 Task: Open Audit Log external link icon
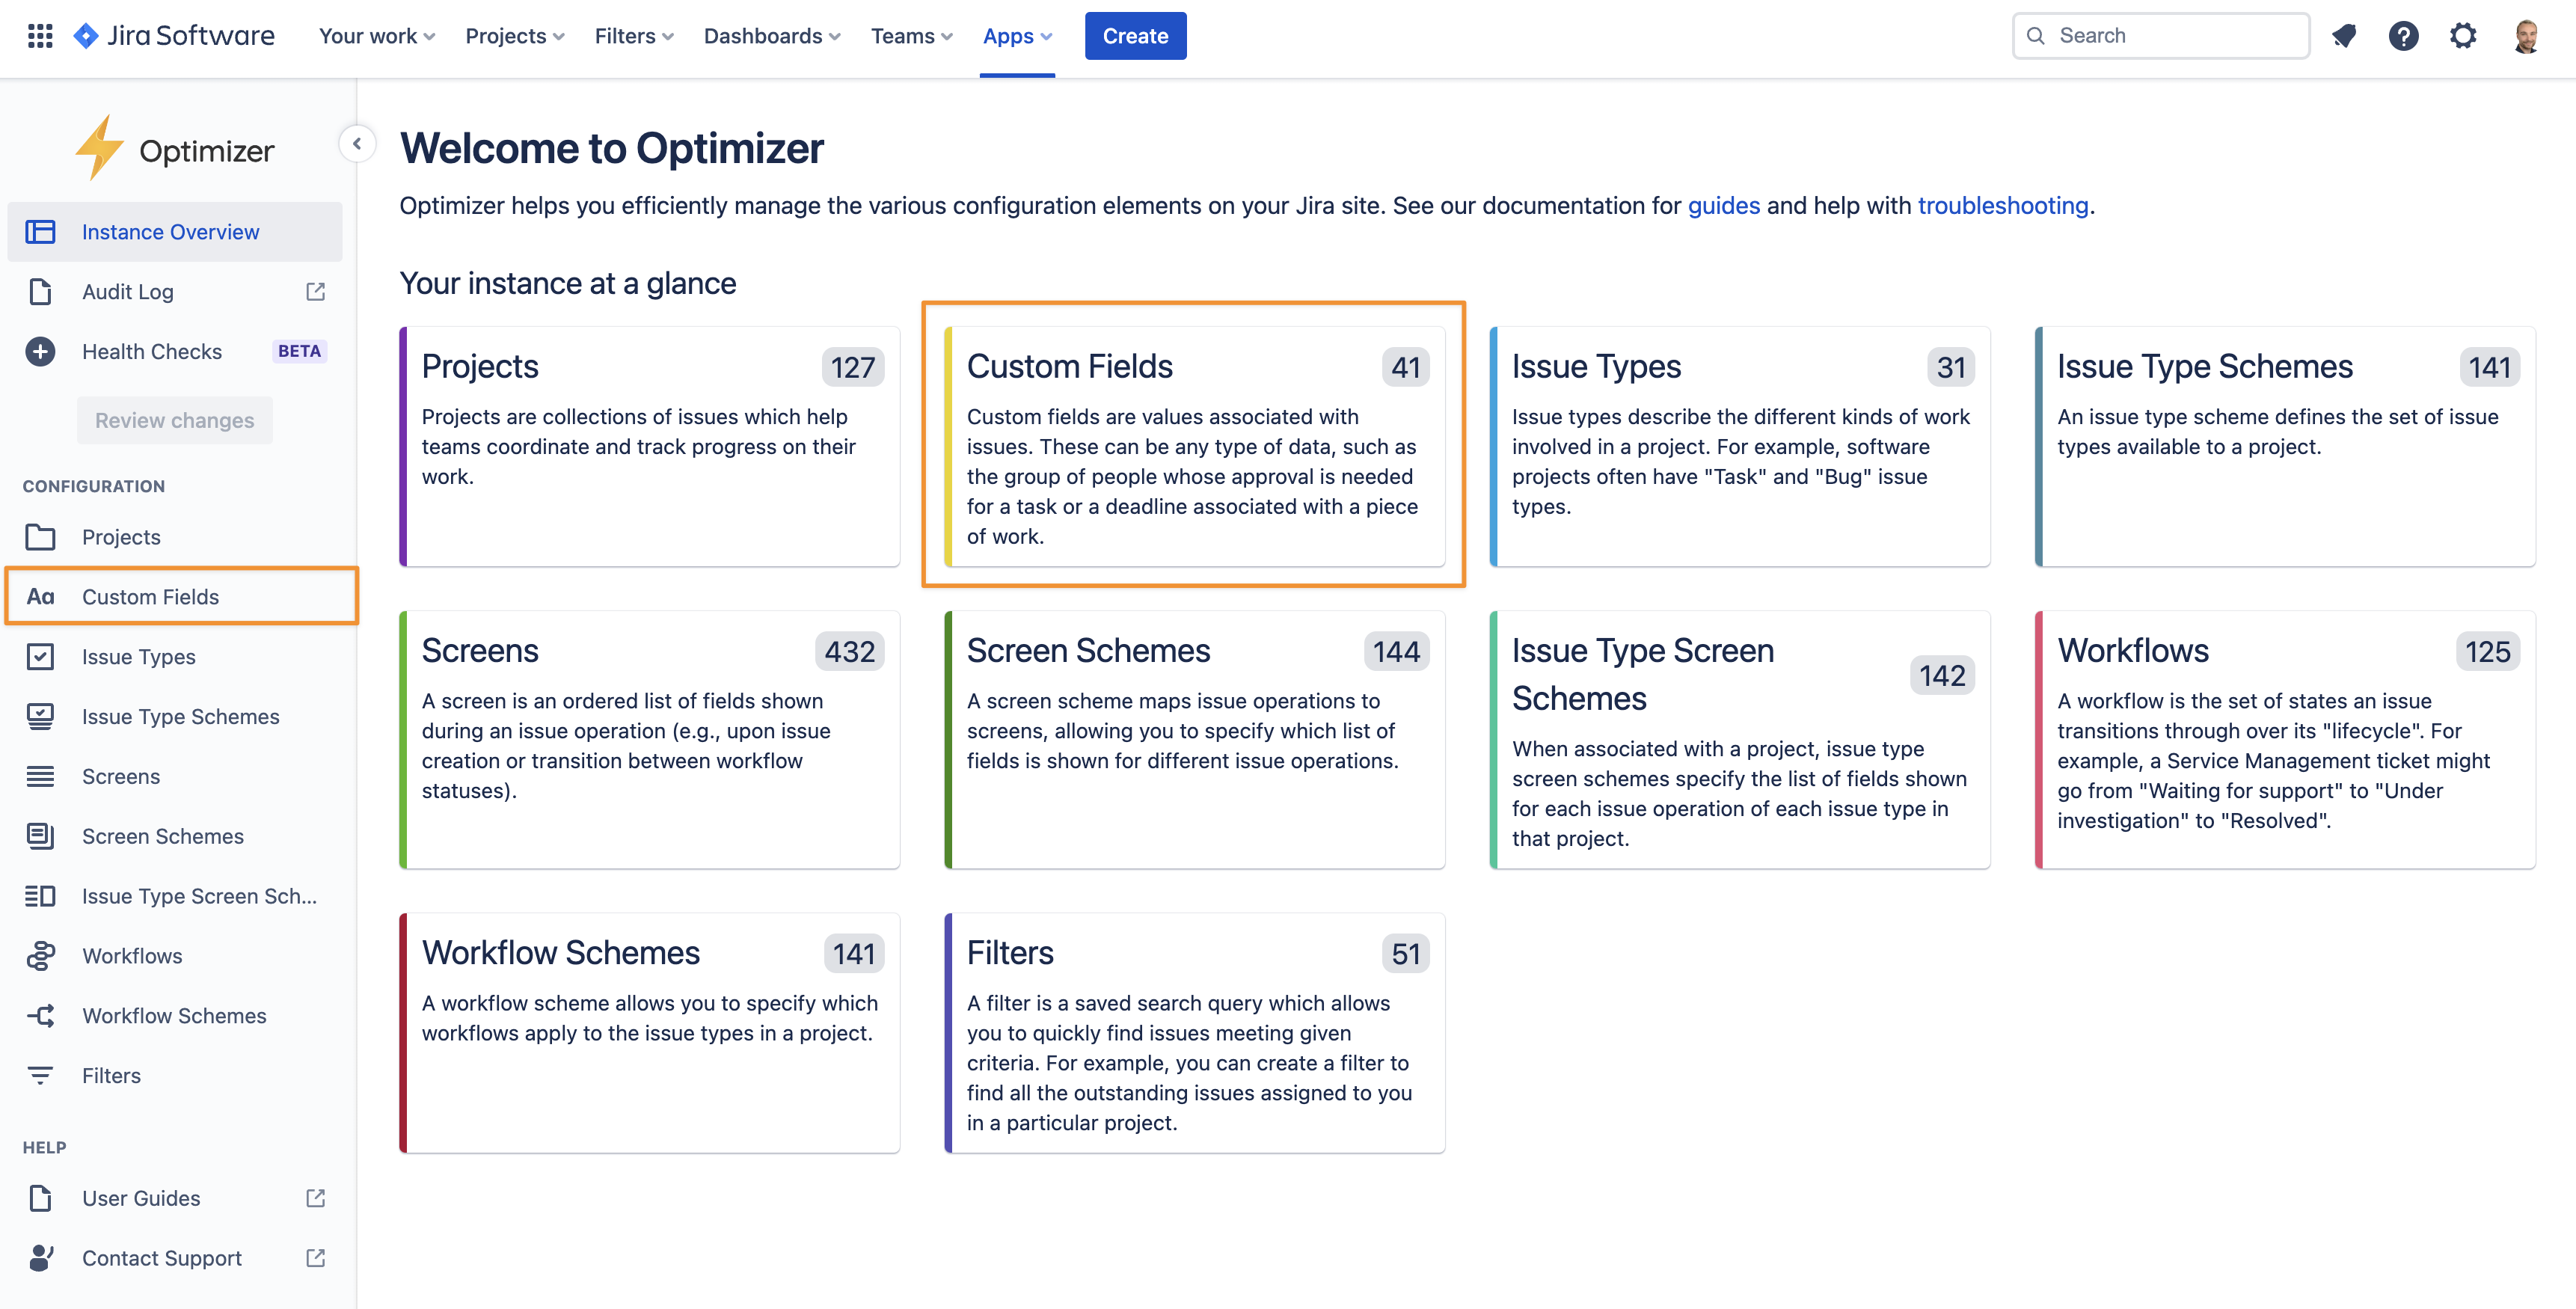[x=315, y=292]
